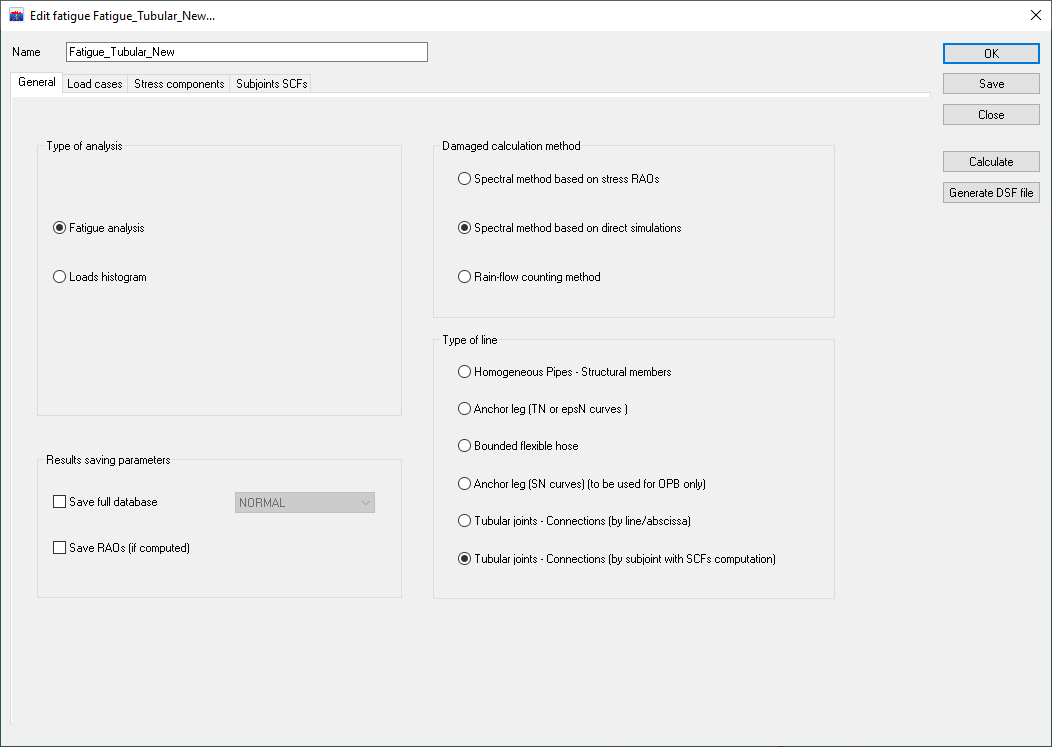Select Tubular joints by line/abscissa
The image size is (1052, 747).
(x=464, y=521)
